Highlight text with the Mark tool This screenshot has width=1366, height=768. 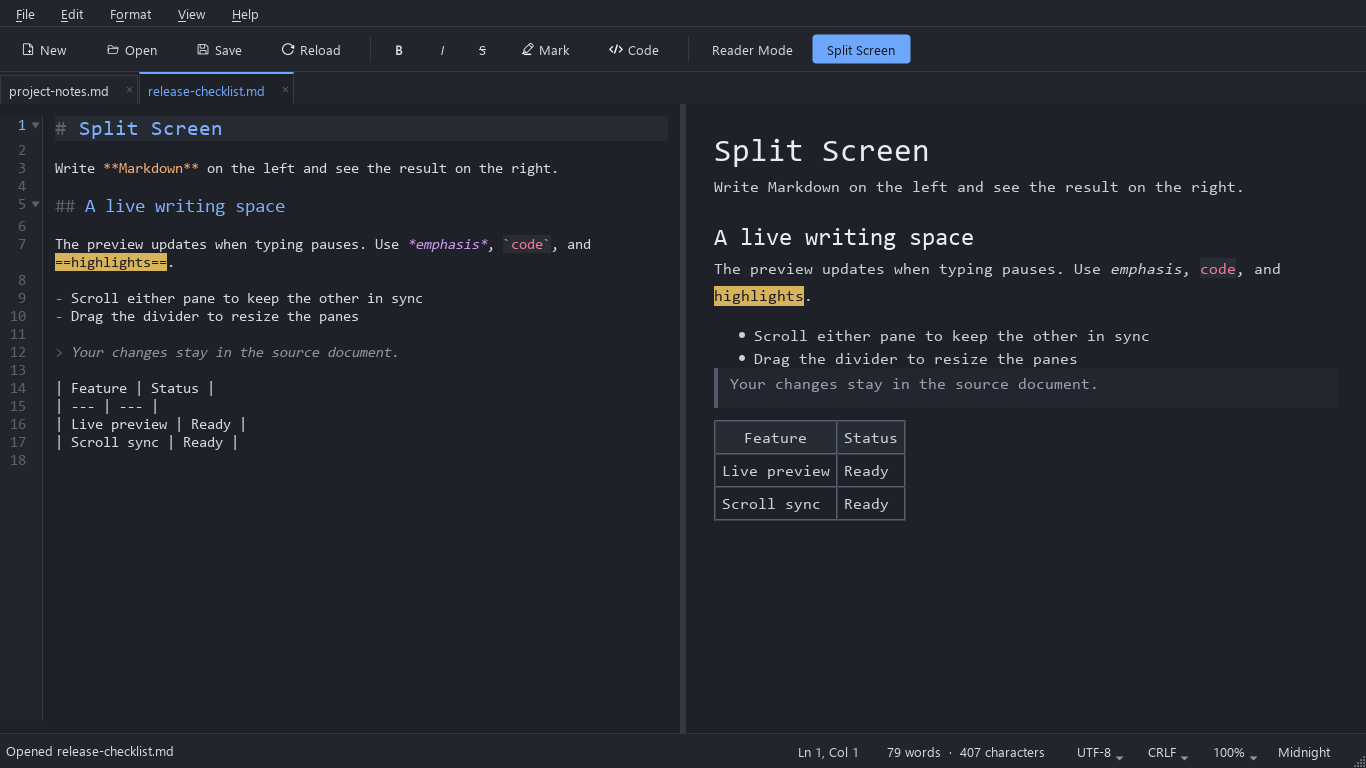click(545, 50)
